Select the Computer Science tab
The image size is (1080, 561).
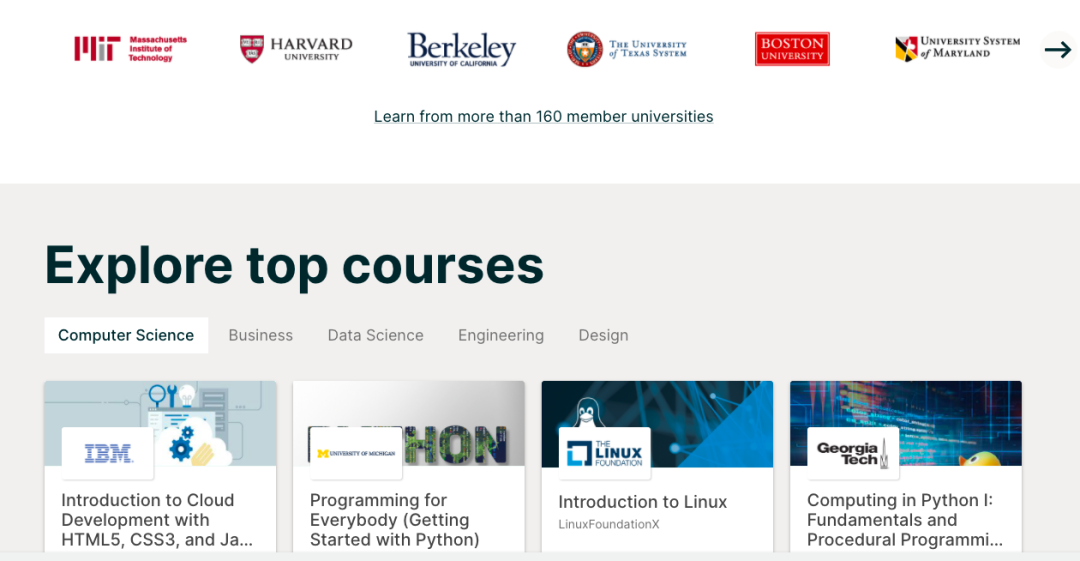coord(126,336)
